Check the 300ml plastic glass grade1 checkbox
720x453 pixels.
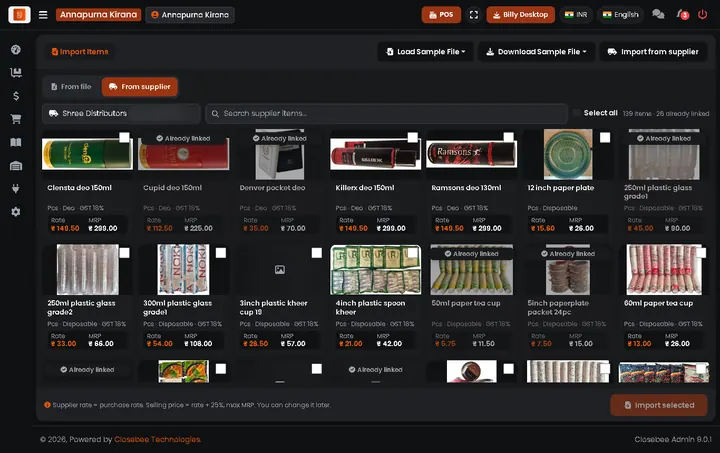(x=220, y=253)
